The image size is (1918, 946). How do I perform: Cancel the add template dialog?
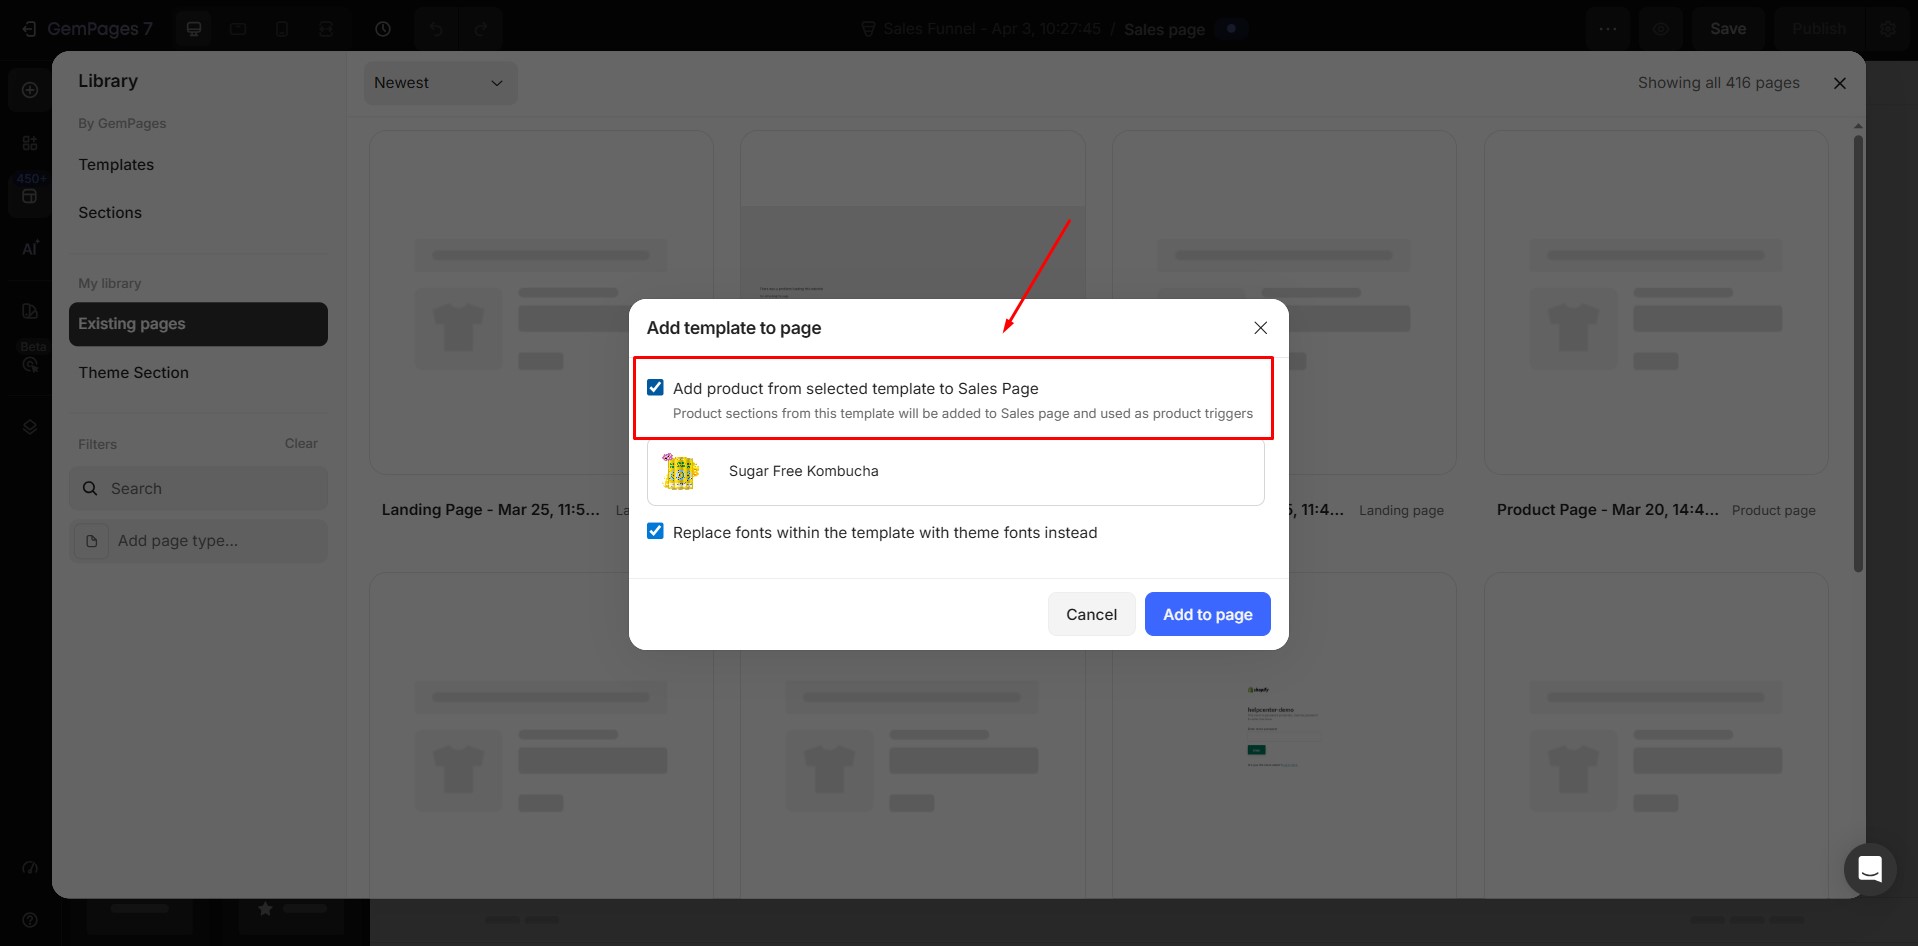point(1091,614)
